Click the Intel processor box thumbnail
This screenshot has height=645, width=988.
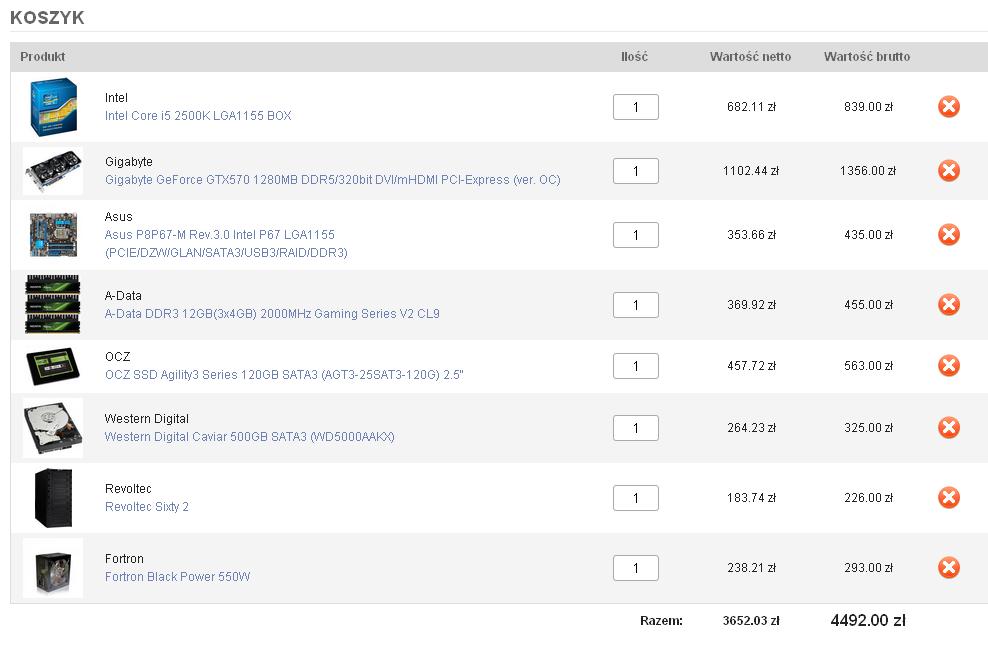click(x=54, y=107)
